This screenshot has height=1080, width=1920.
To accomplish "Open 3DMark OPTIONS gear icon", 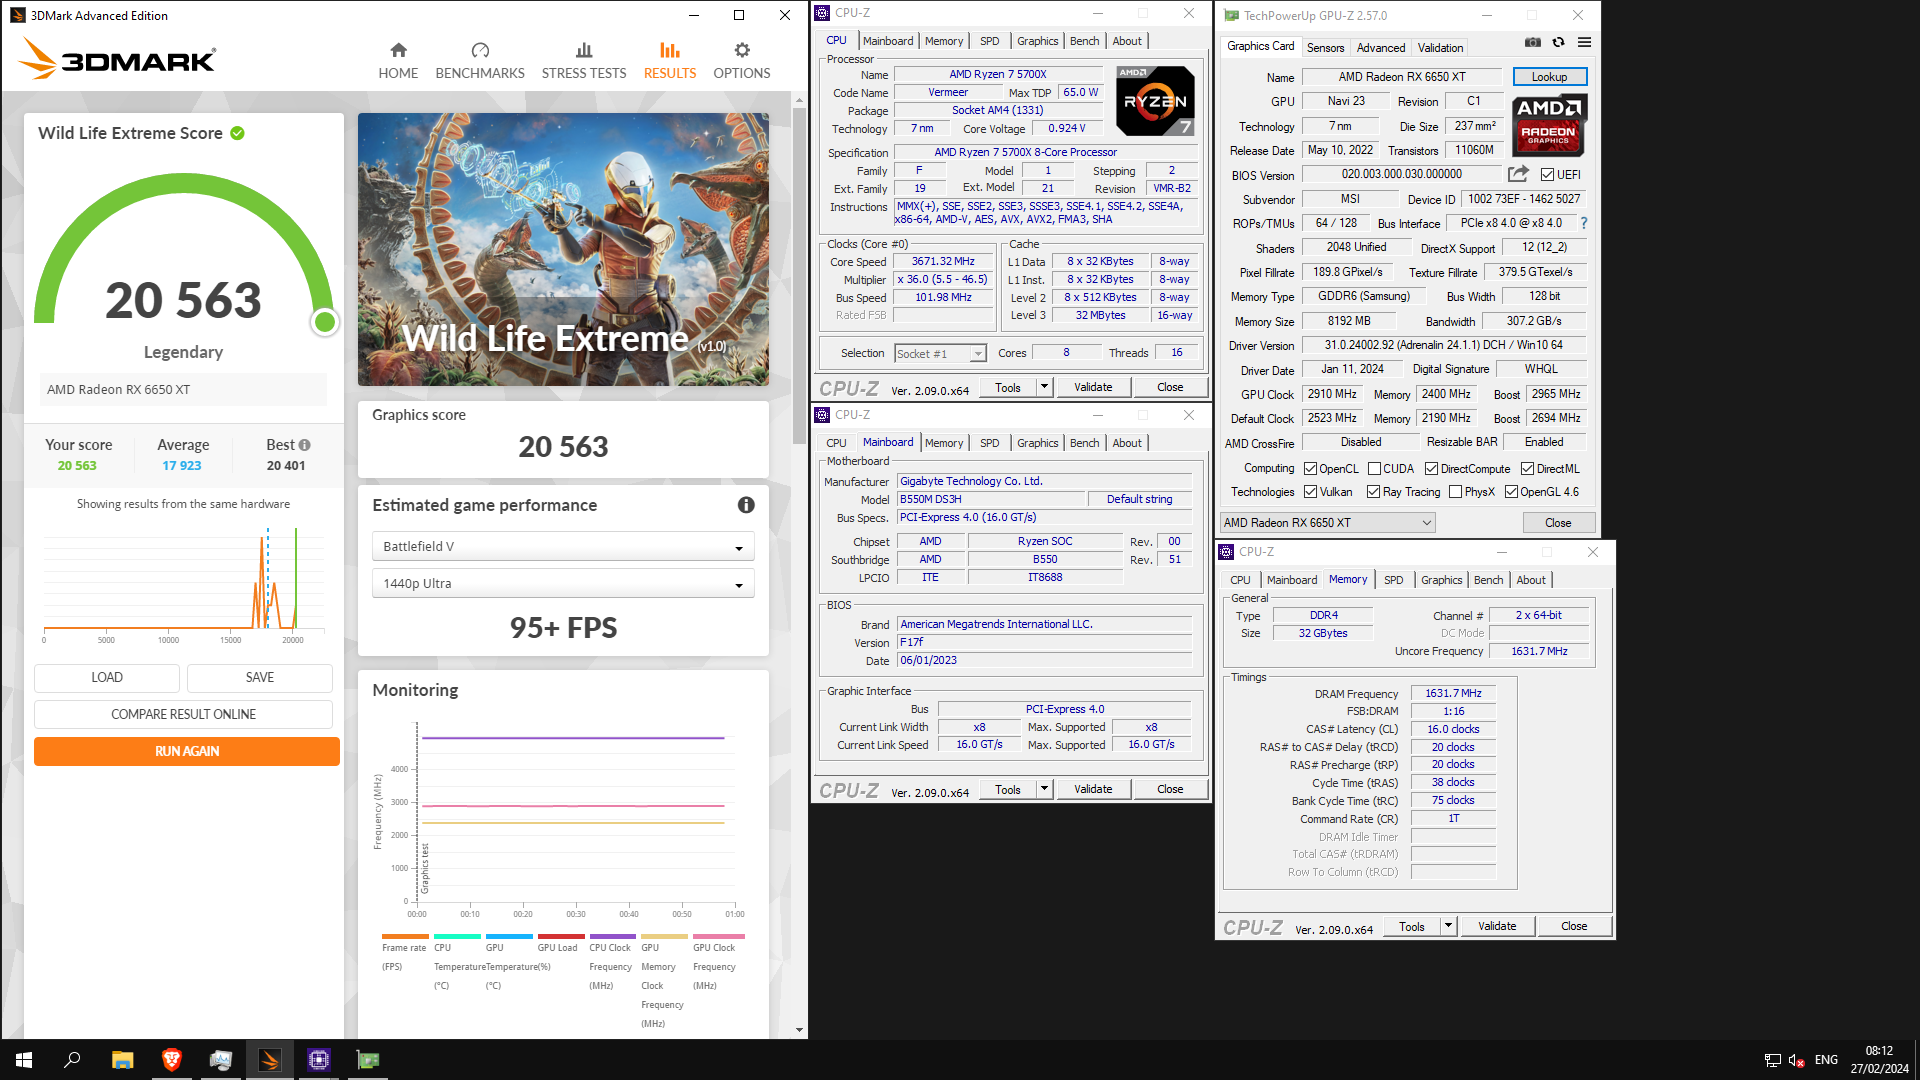I will tap(742, 50).
